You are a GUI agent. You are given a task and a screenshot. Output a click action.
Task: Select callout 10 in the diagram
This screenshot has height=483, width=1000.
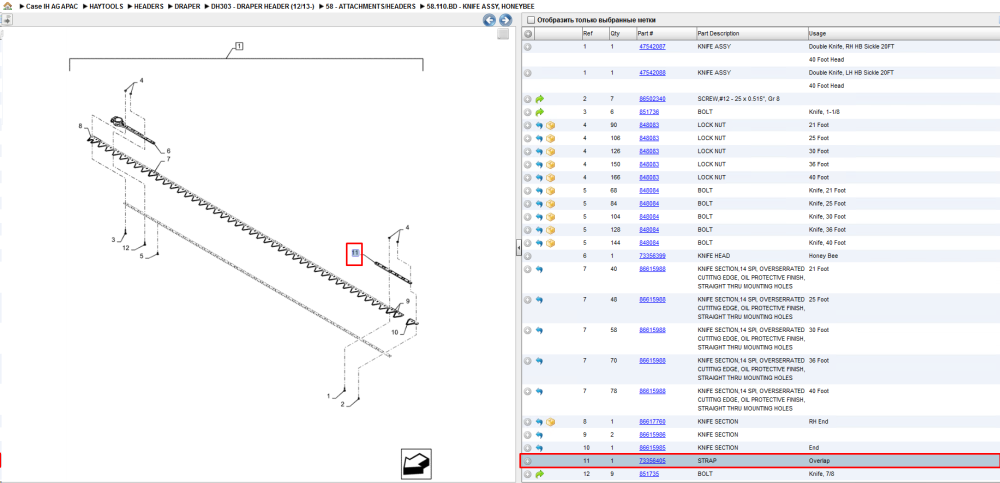(394, 332)
